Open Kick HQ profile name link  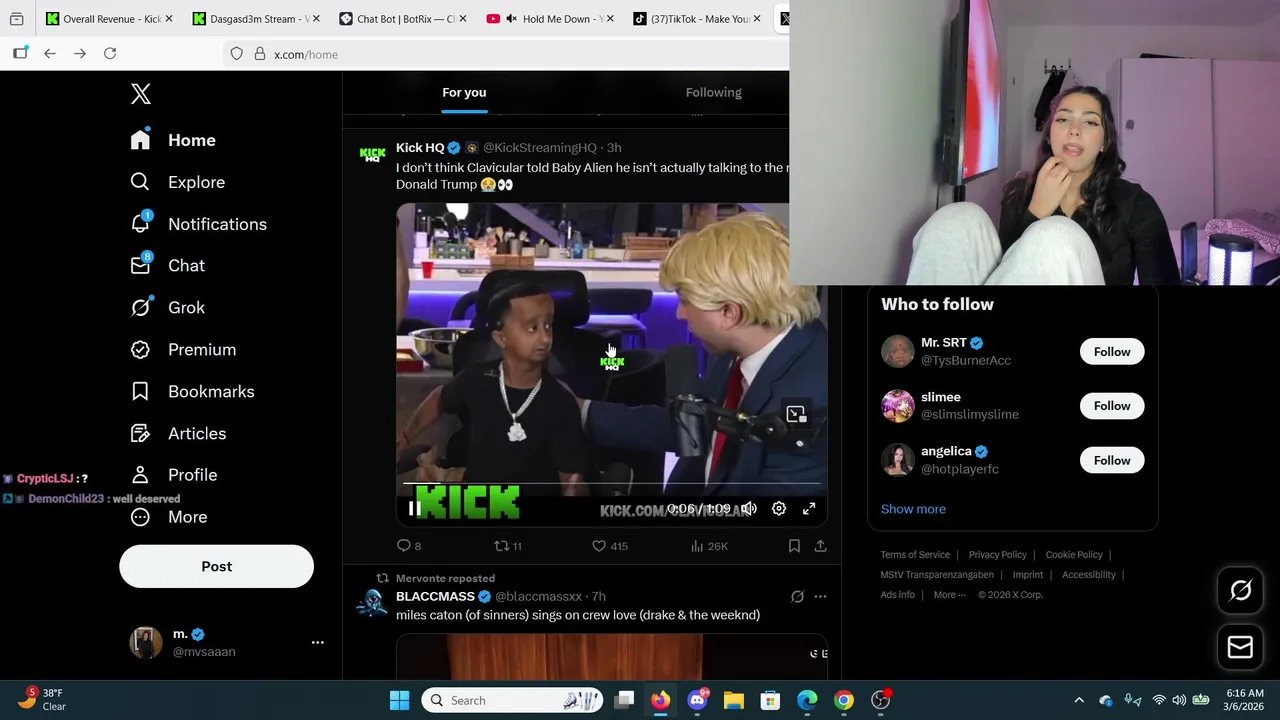click(x=420, y=148)
